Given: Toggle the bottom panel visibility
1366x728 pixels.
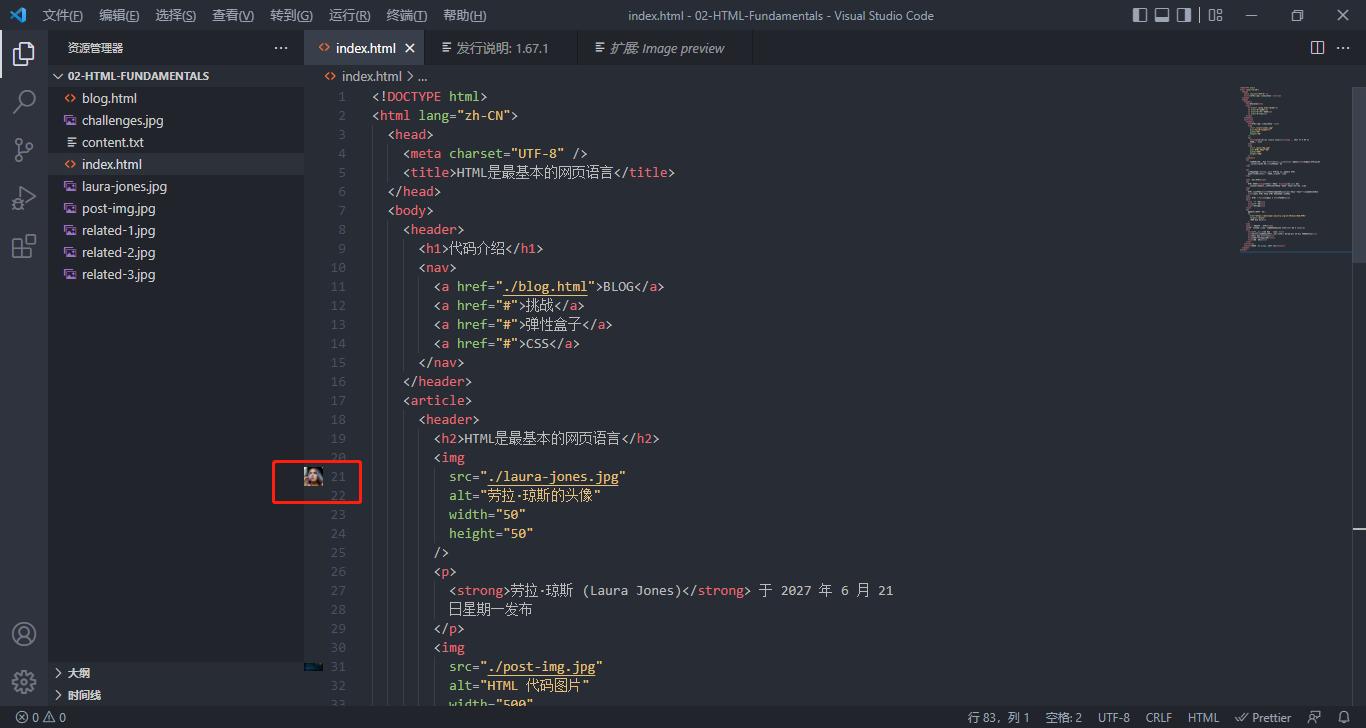Looking at the screenshot, I should [1162, 14].
